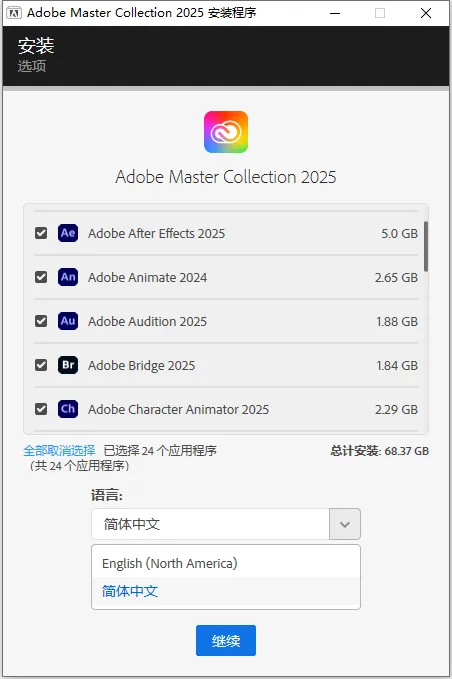Collapse the language dropdown arrow
452x679 pixels.
pyautogui.click(x=345, y=524)
